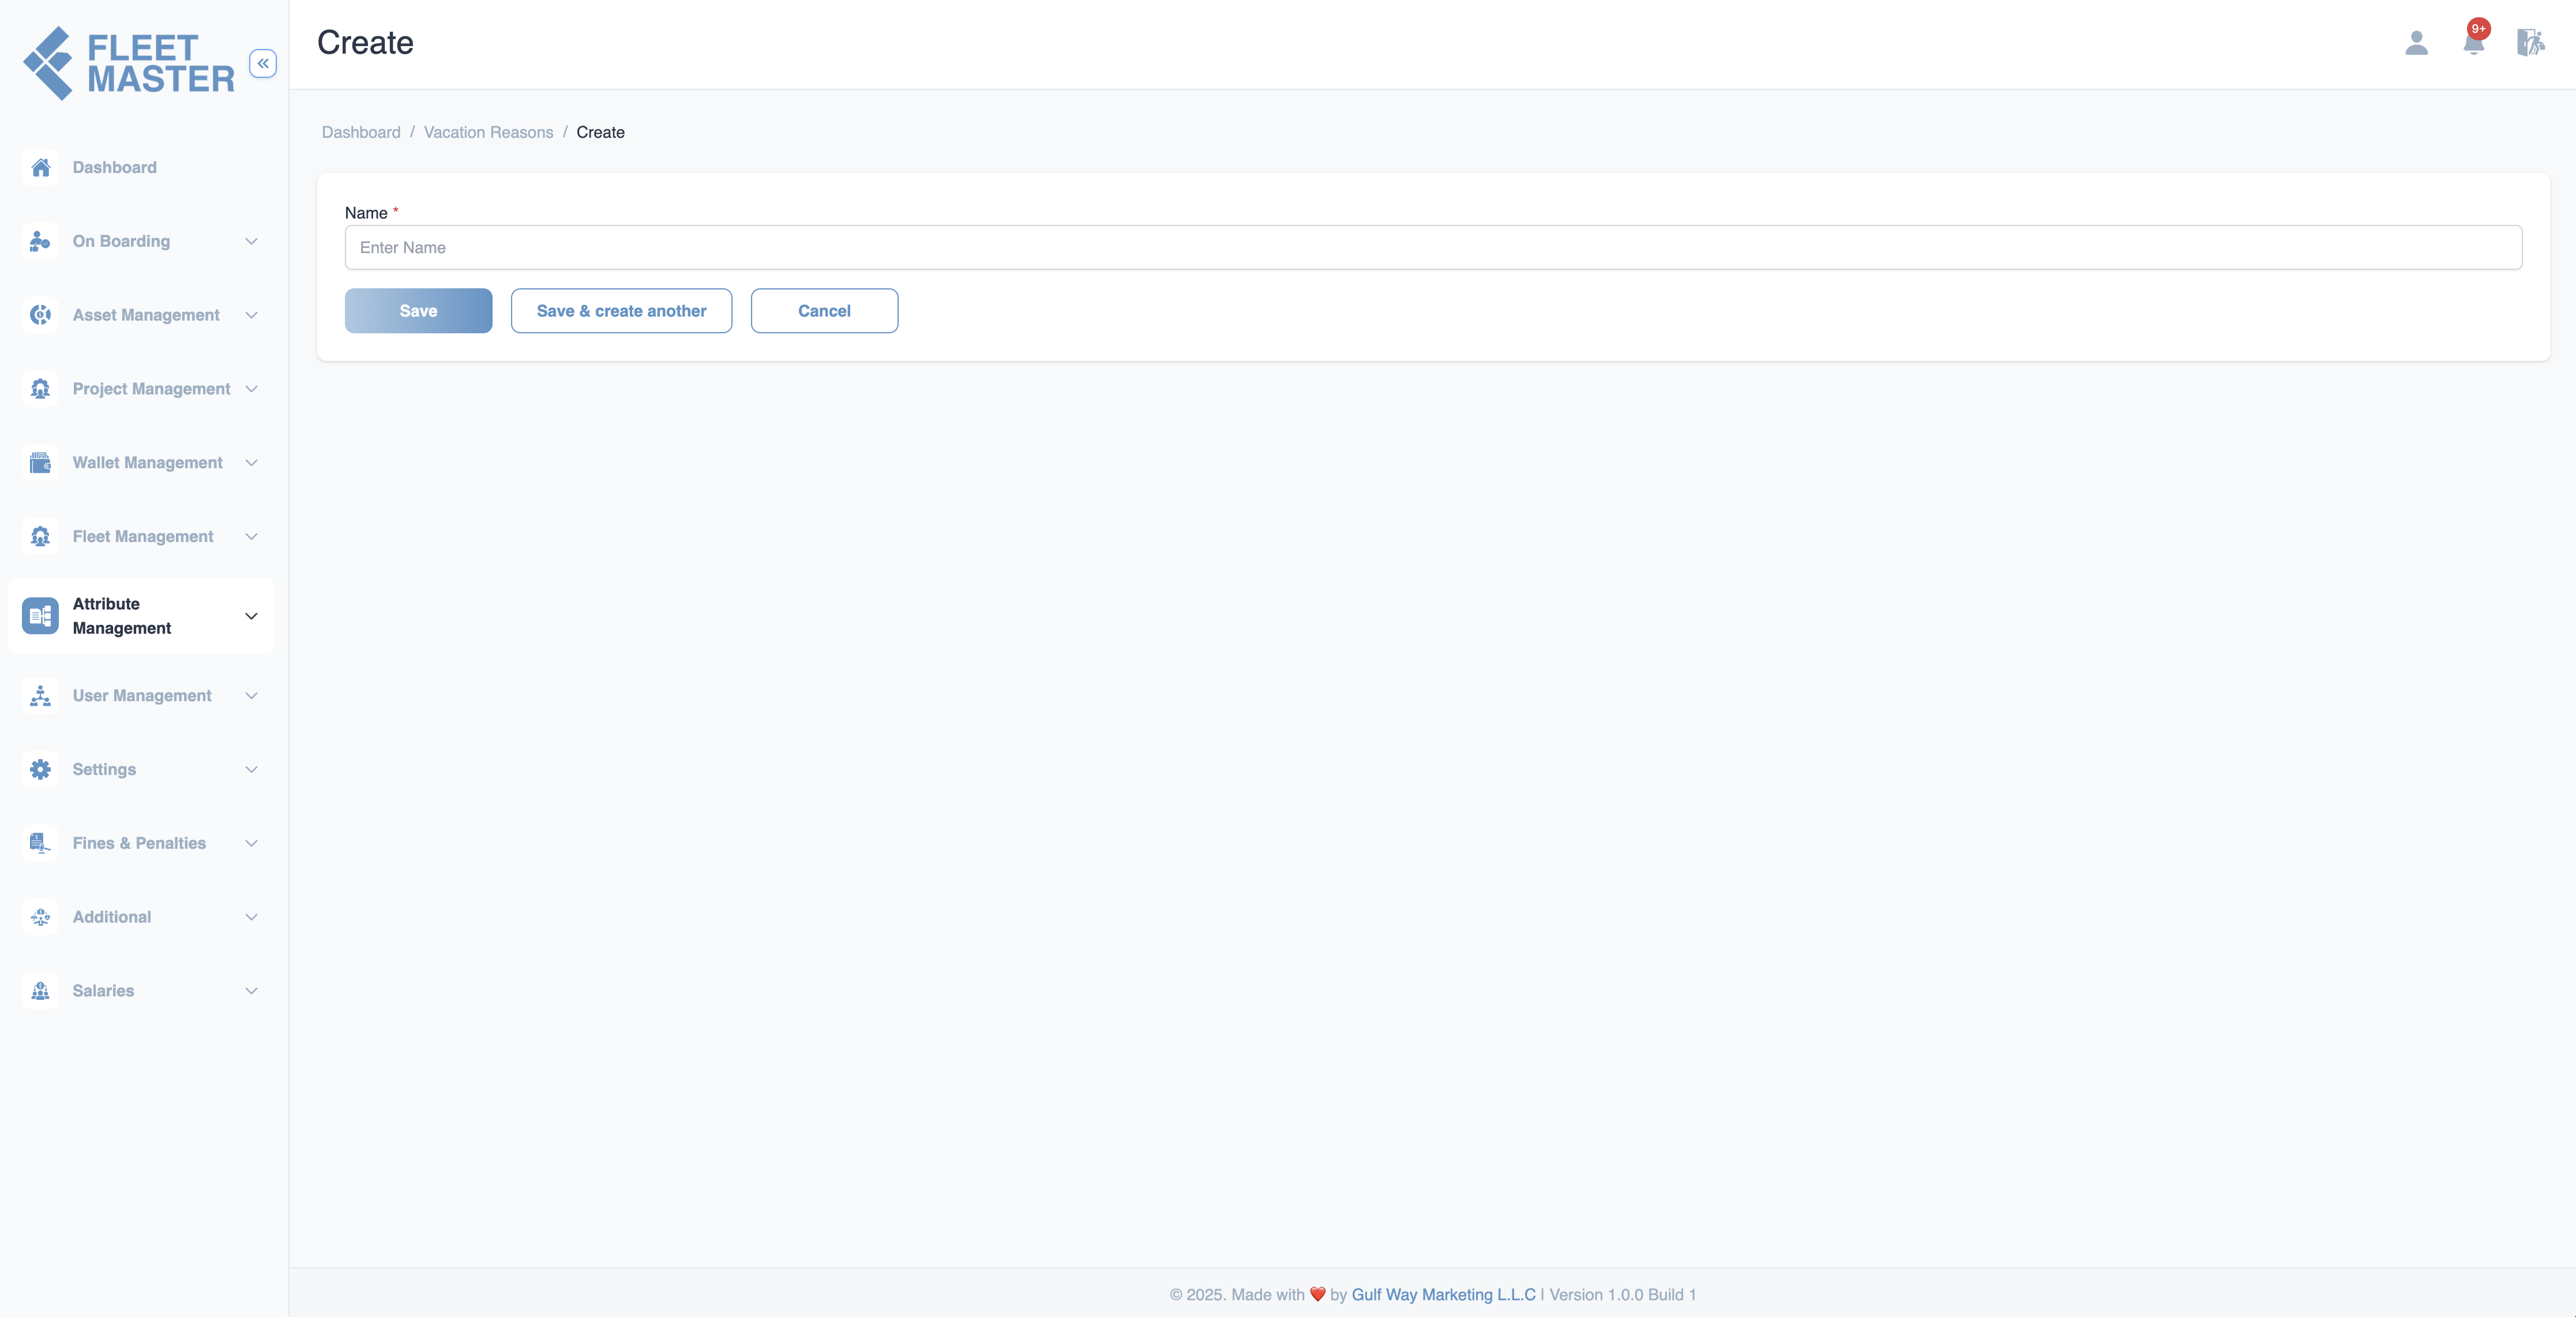
Task: Click the Cancel button
Action: [x=824, y=311]
